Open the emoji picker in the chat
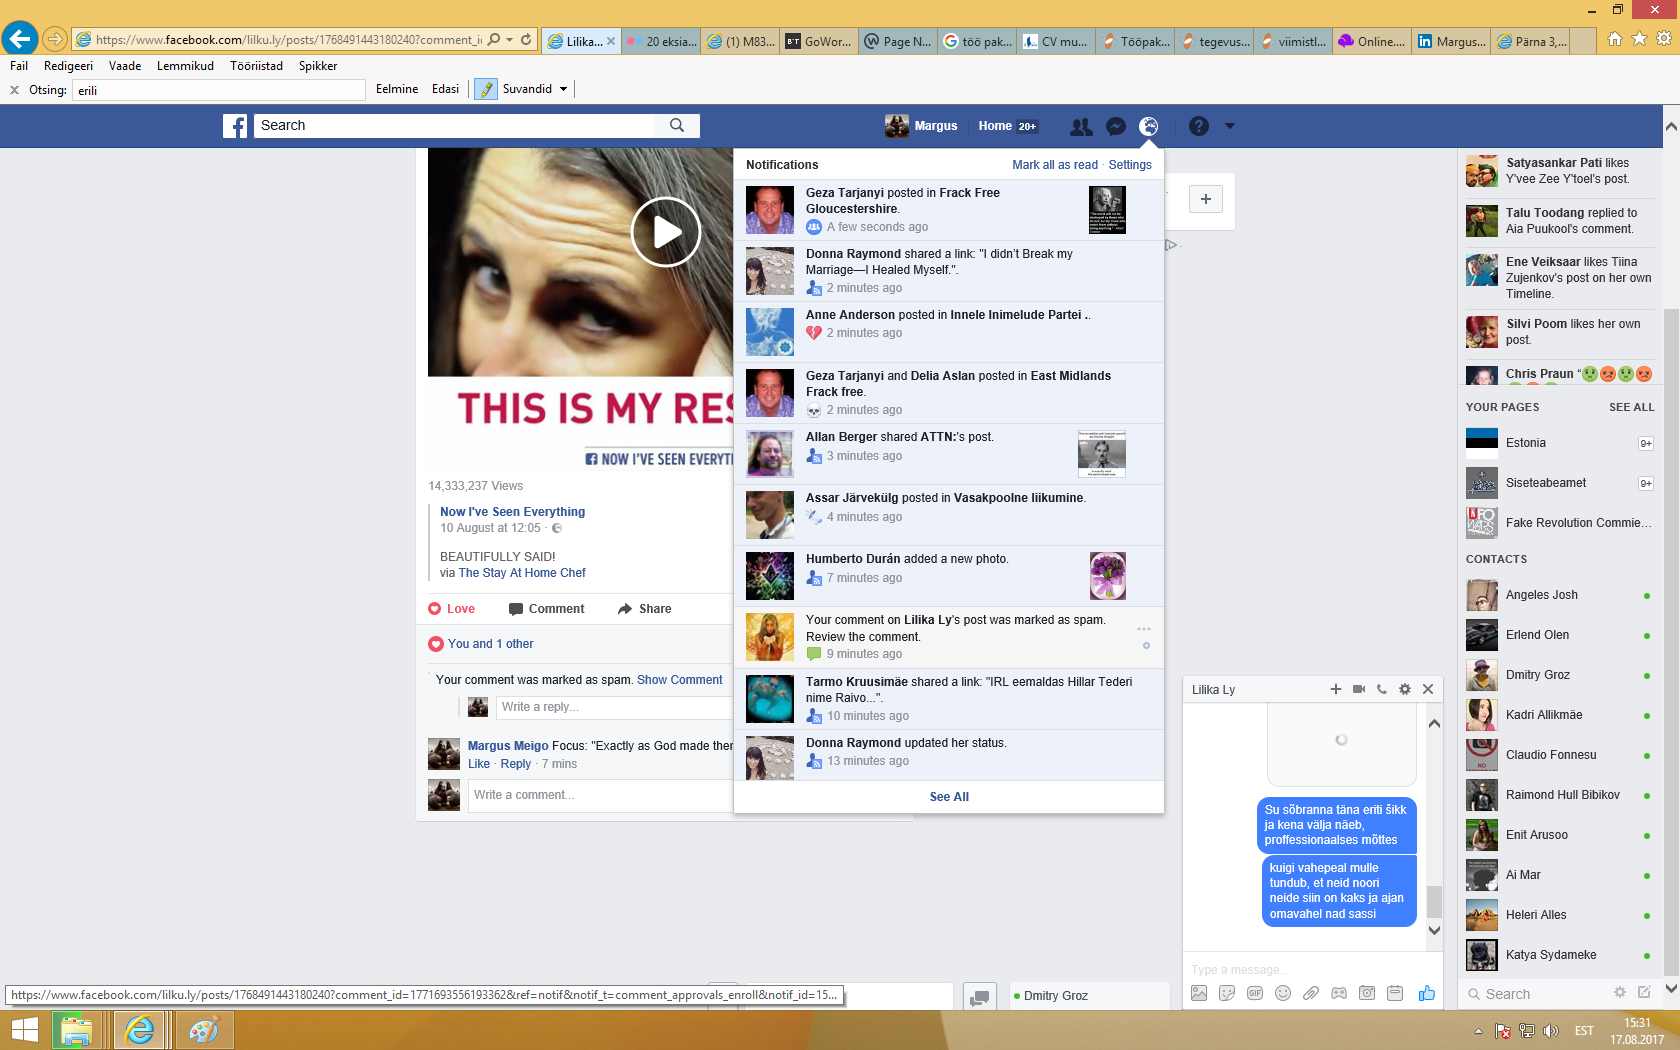The height and width of the screenshot is (1050, 1680). 1283,993
